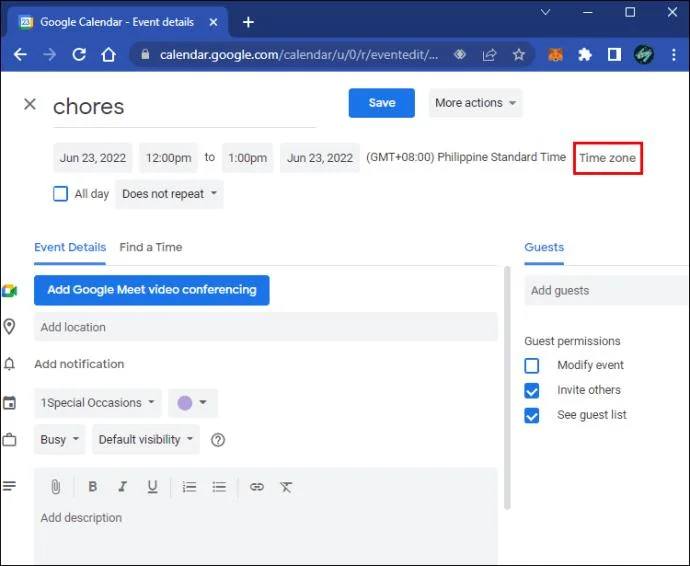Bookmark page with the star icon
Viewport: 690px width, 566px height.
[519, 55]
